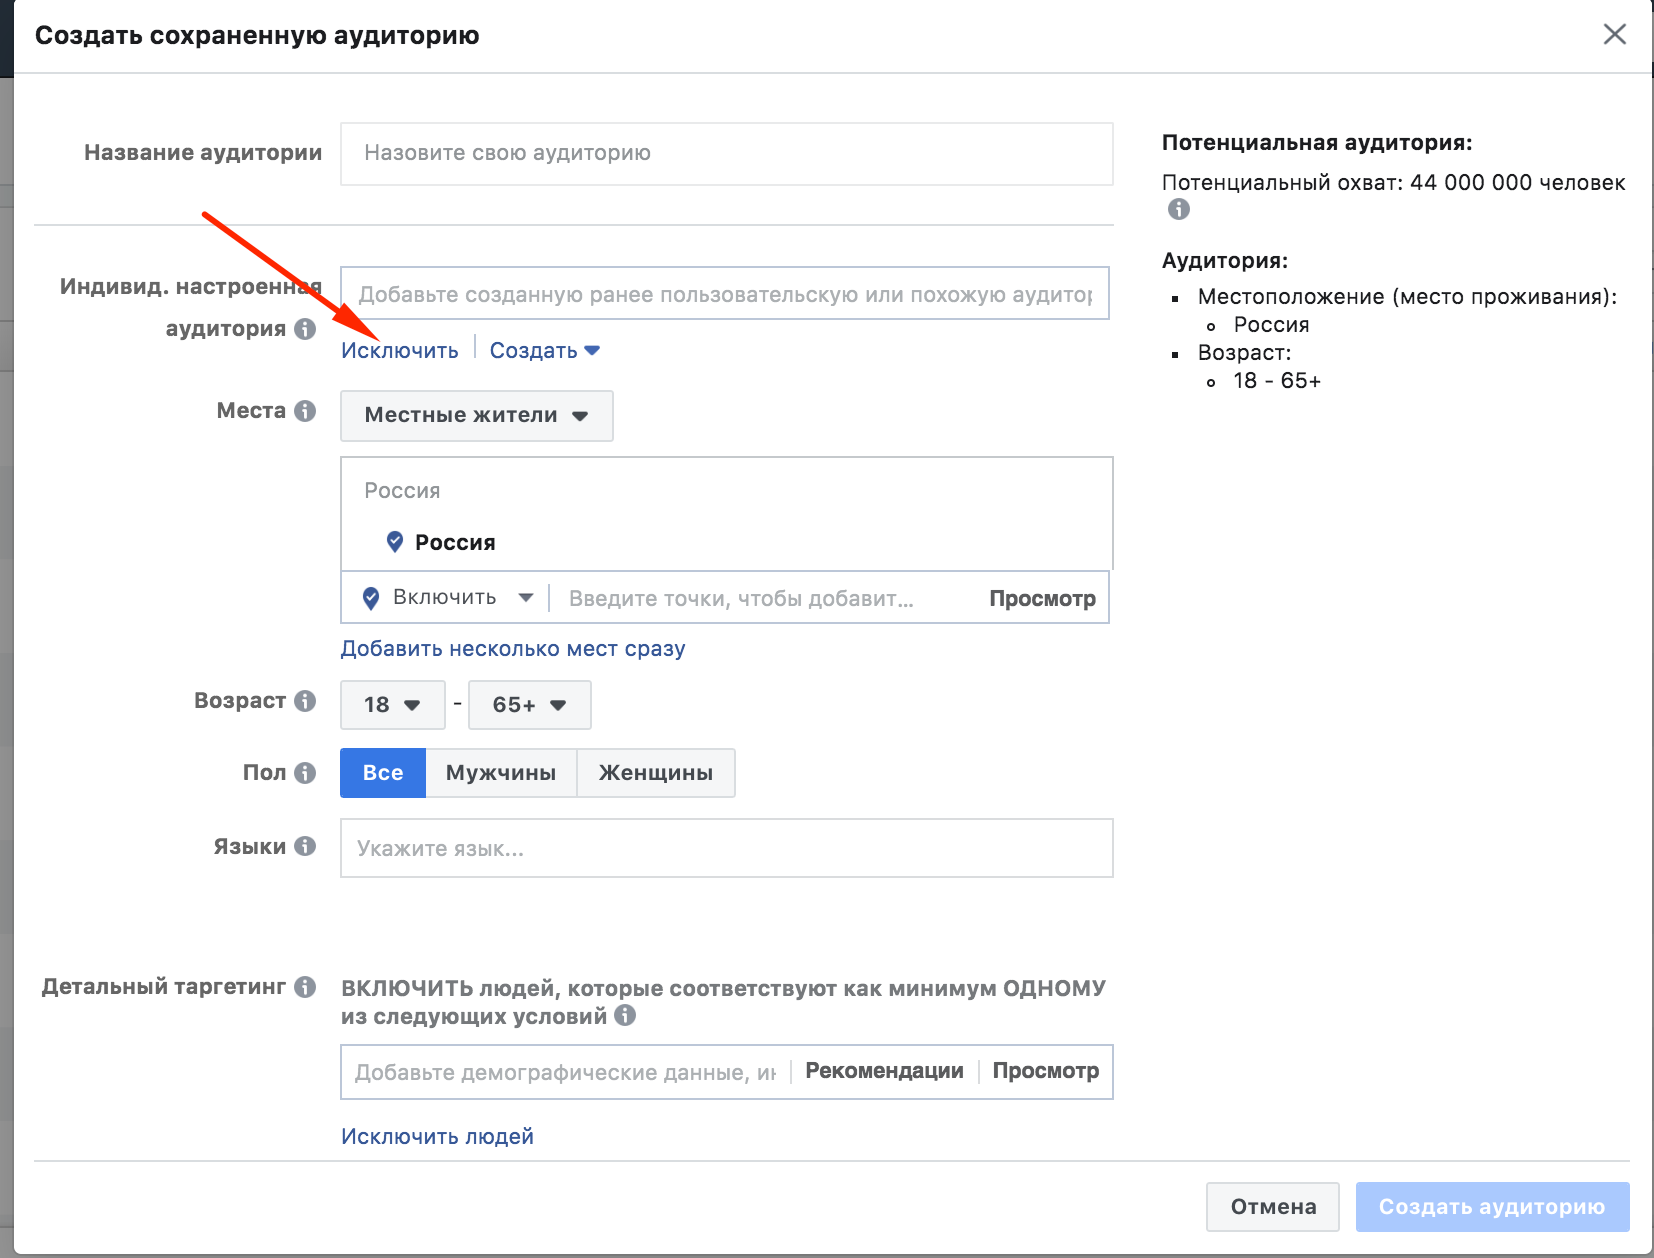Image resolution: width=1654 pixels, height=1258 pixels.
Task: Click the Отмена button
Action: (x=1273, y=1207)
